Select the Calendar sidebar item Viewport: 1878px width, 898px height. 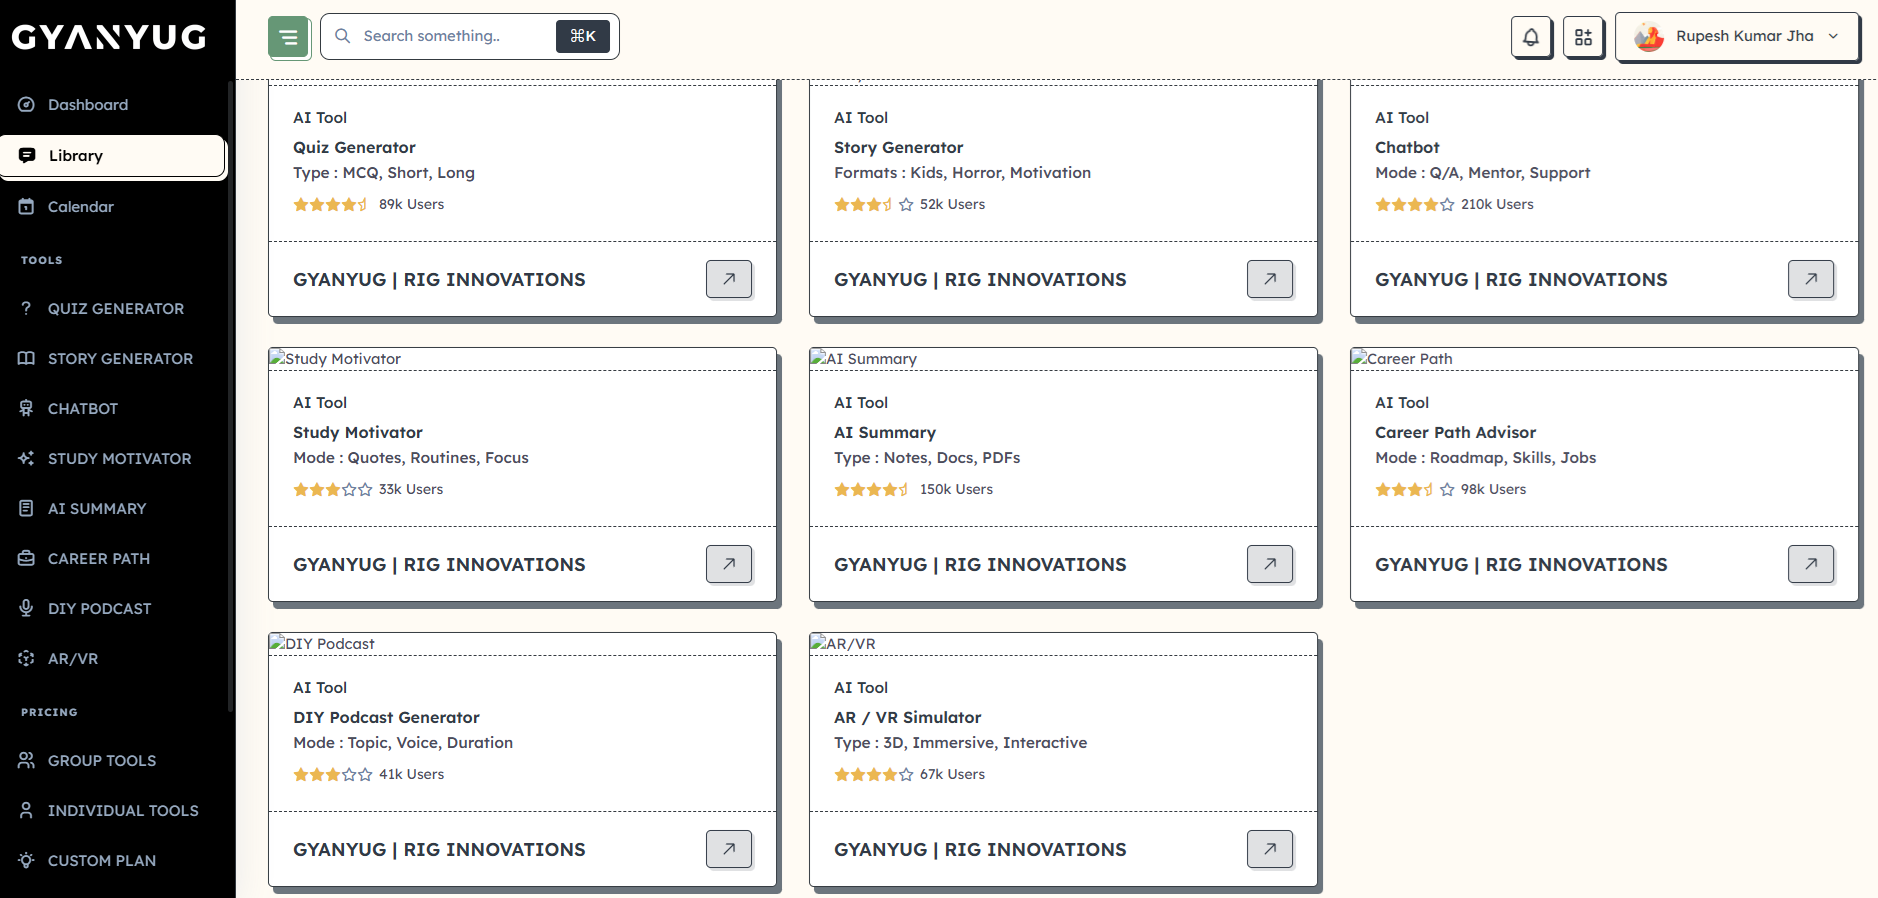click(81, 207)
